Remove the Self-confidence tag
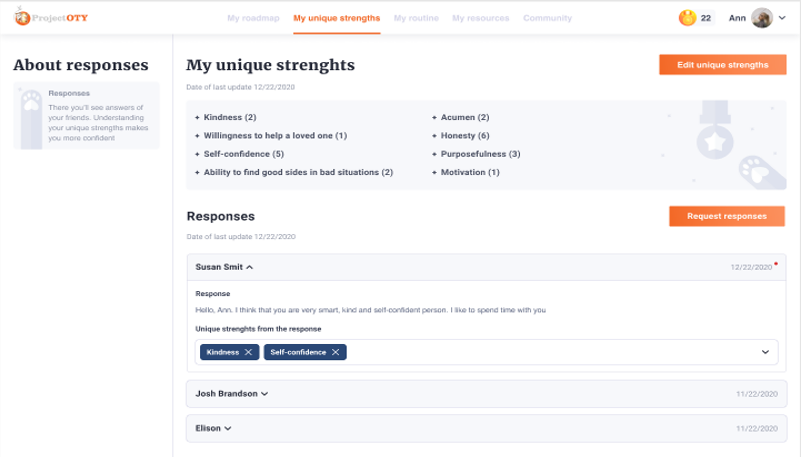The image size is (801, 457). (x=336, y=352)
